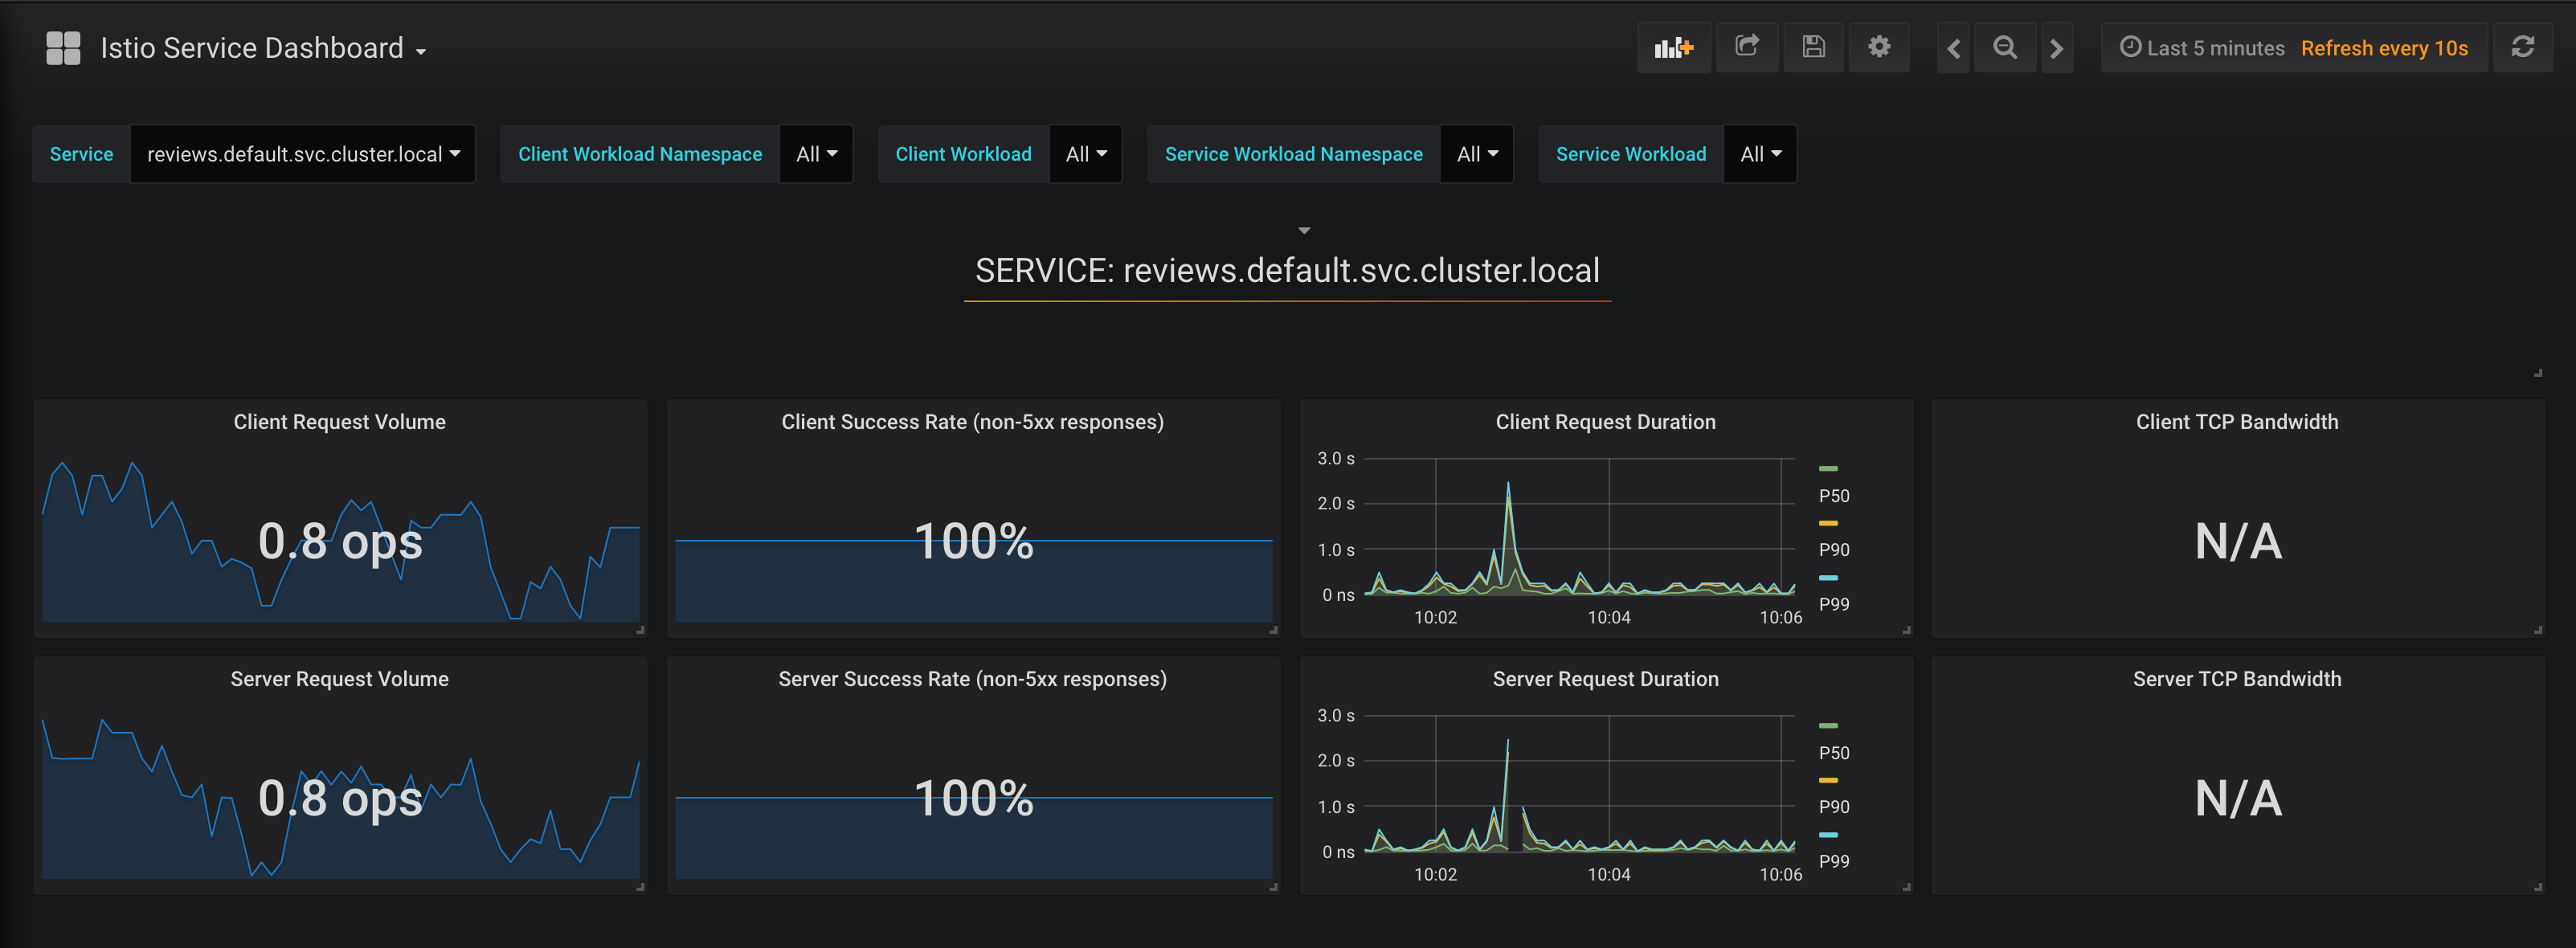2576x948 pixels.
Task: Shift time range forward with right arrow
Action: [x=2056, y=47]
